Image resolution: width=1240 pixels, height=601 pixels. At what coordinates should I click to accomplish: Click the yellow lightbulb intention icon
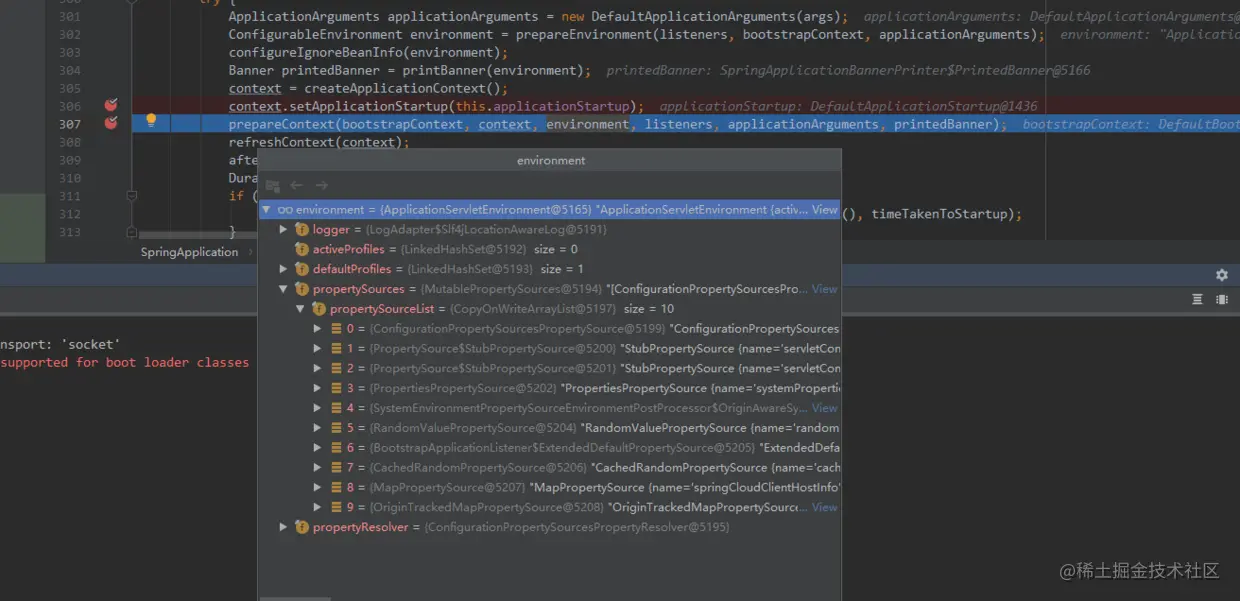[x=151, y=121]
